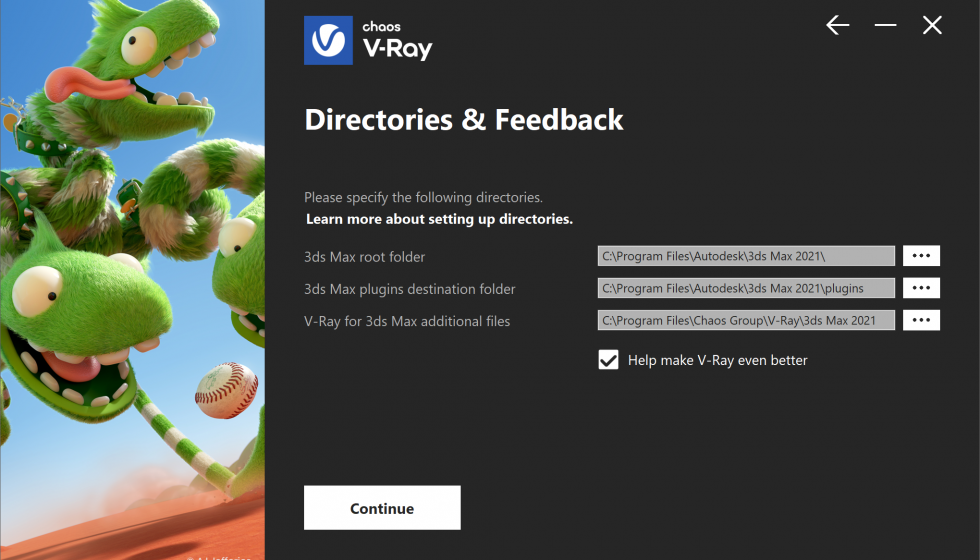980x560 pixels.
Task: Uncheck Help make V-Ray even better
Action: [608, 360]
